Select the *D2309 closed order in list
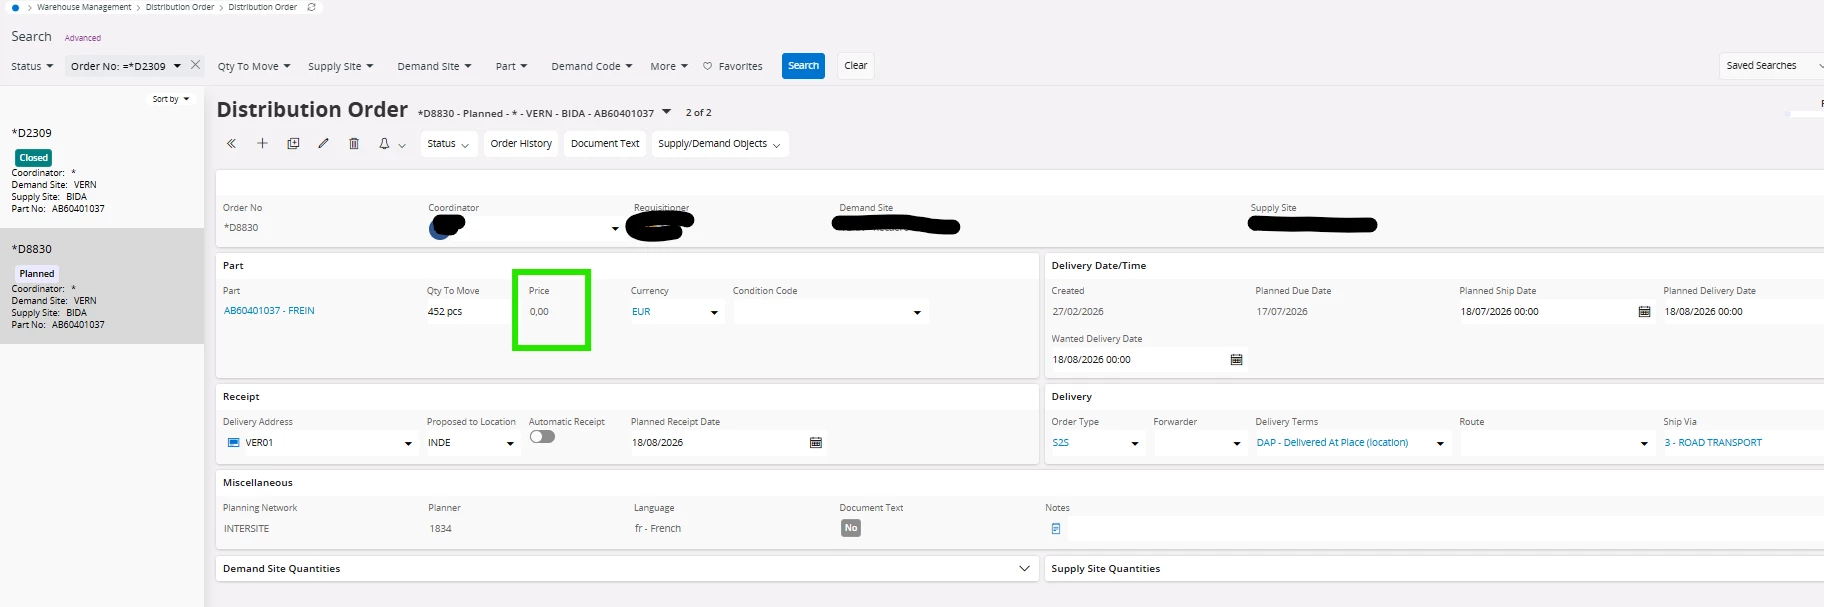1824x607 pixels. click(x=100, y=170)
